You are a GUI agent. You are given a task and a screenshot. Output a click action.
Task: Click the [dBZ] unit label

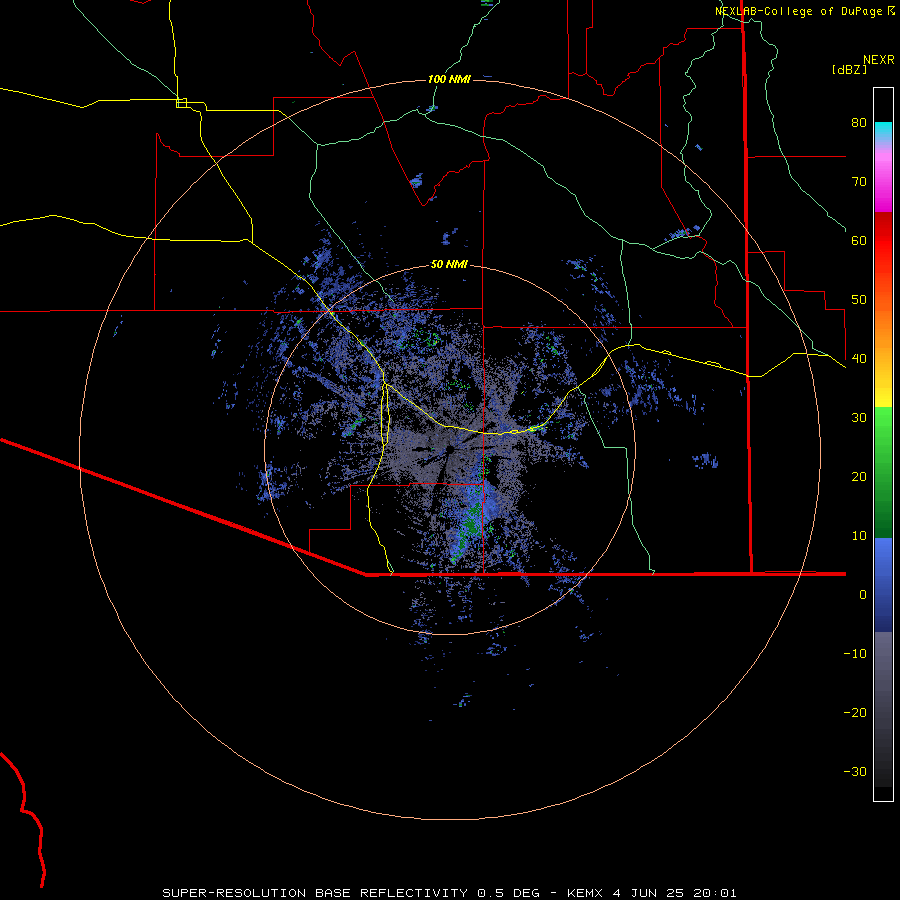(849, 69)
